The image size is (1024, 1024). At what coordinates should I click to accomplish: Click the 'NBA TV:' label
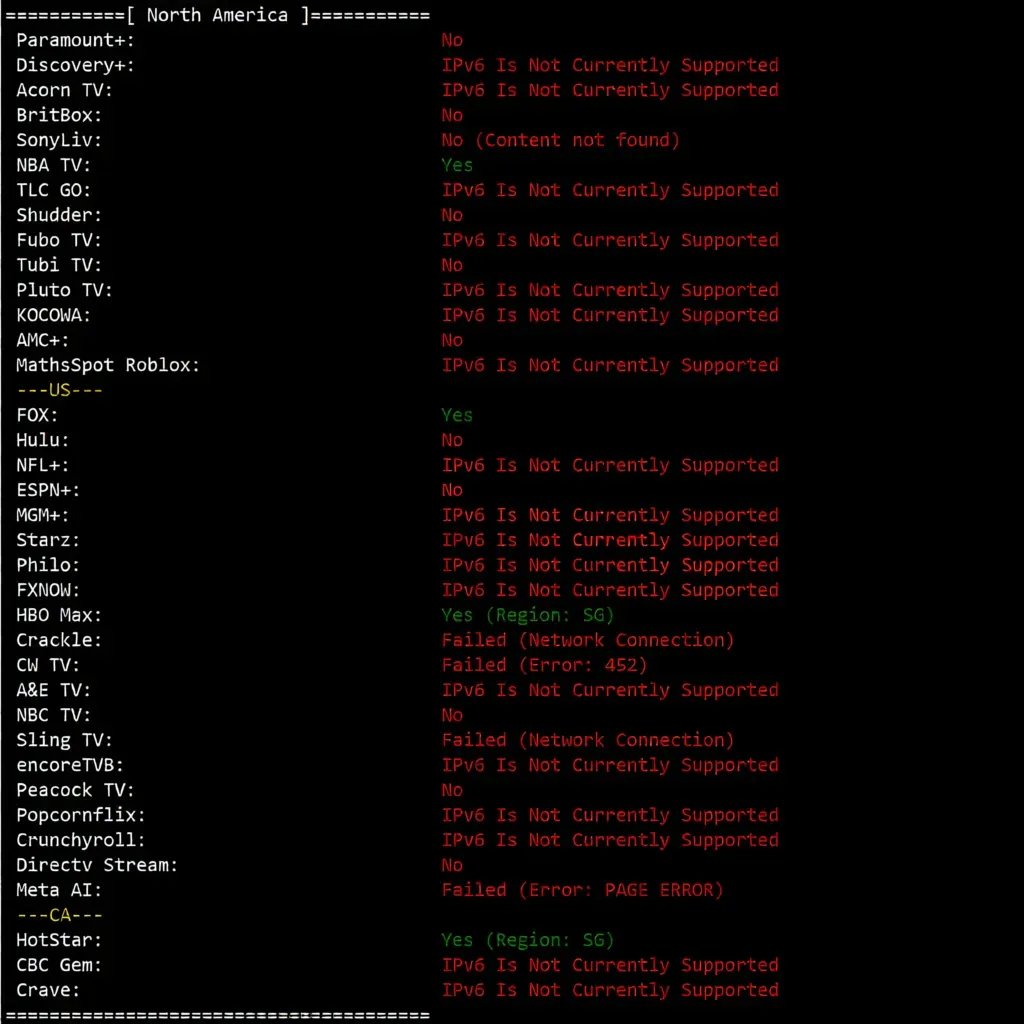click(54, 165)
